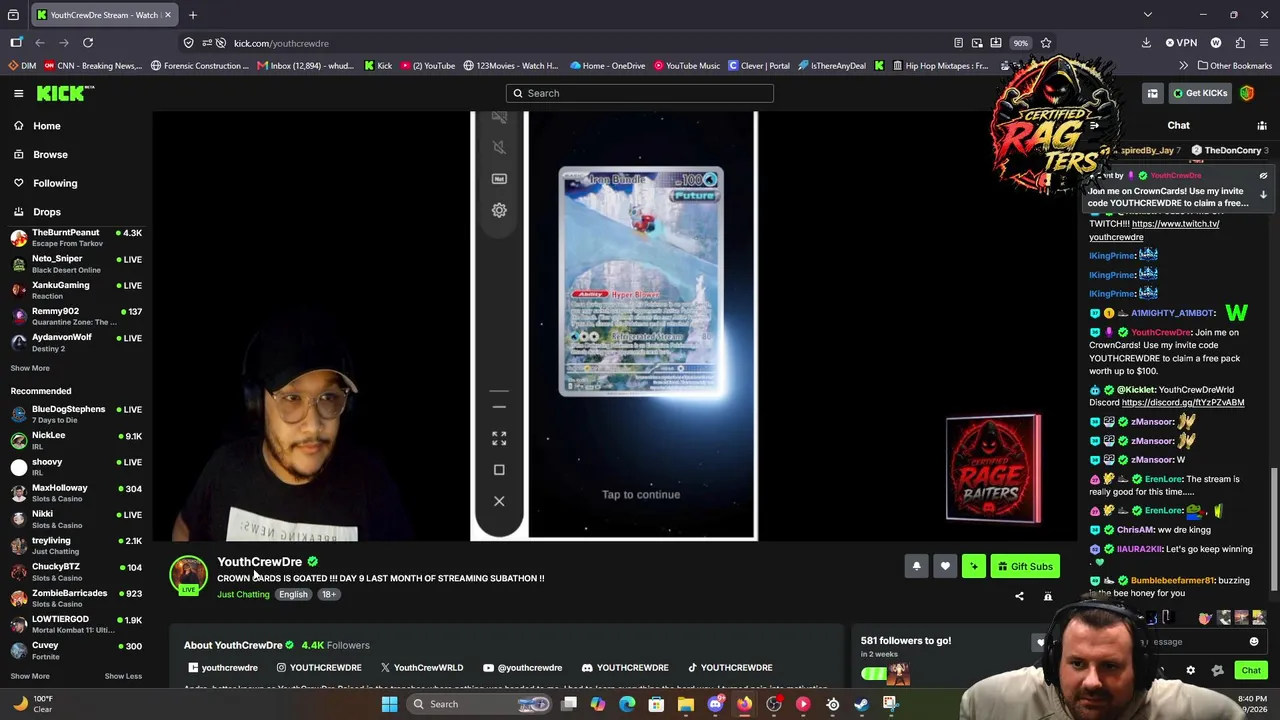
Task: Open the browser reader view icon
Action: 958,43
